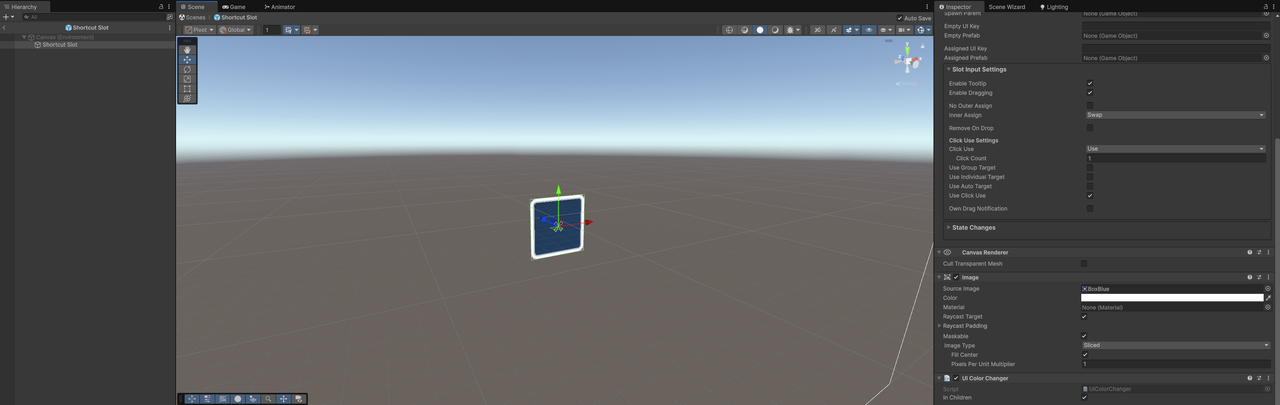Select the Rotate tool
The width and height of the screenshot is (1280, 405).
tap(187, 69)
